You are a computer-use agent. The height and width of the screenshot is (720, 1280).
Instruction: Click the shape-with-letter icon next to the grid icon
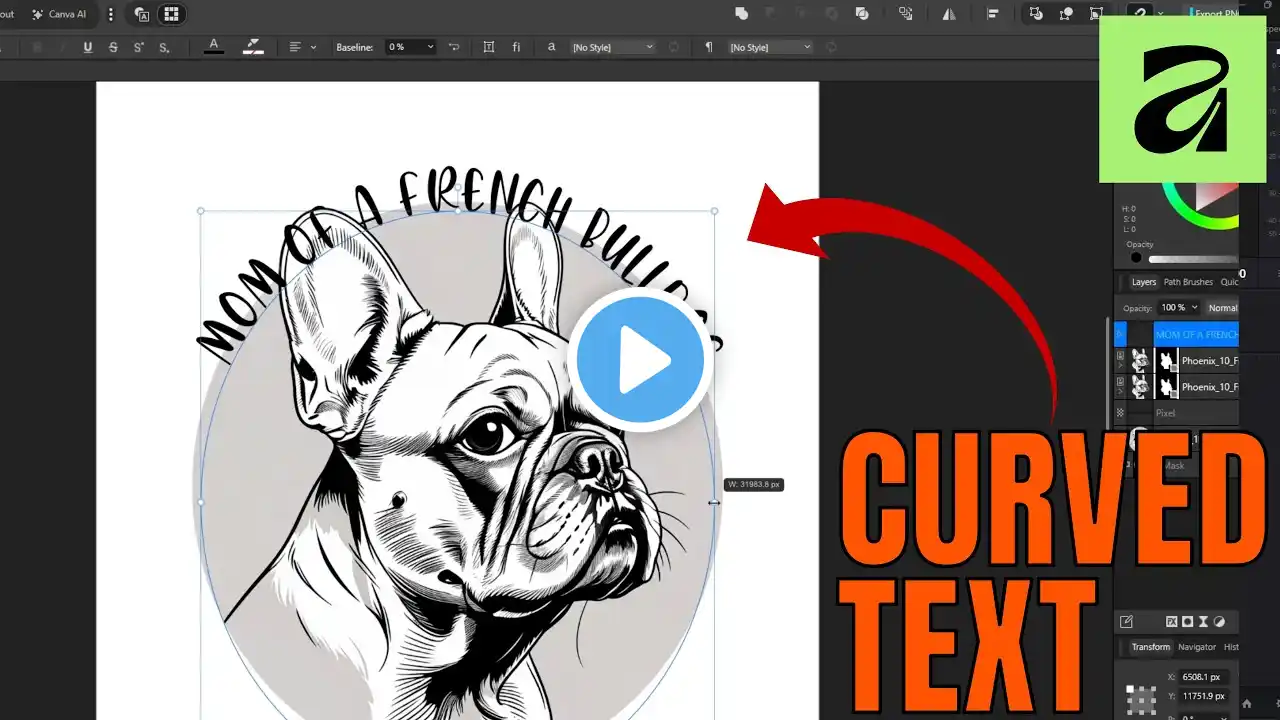(141, 15)
